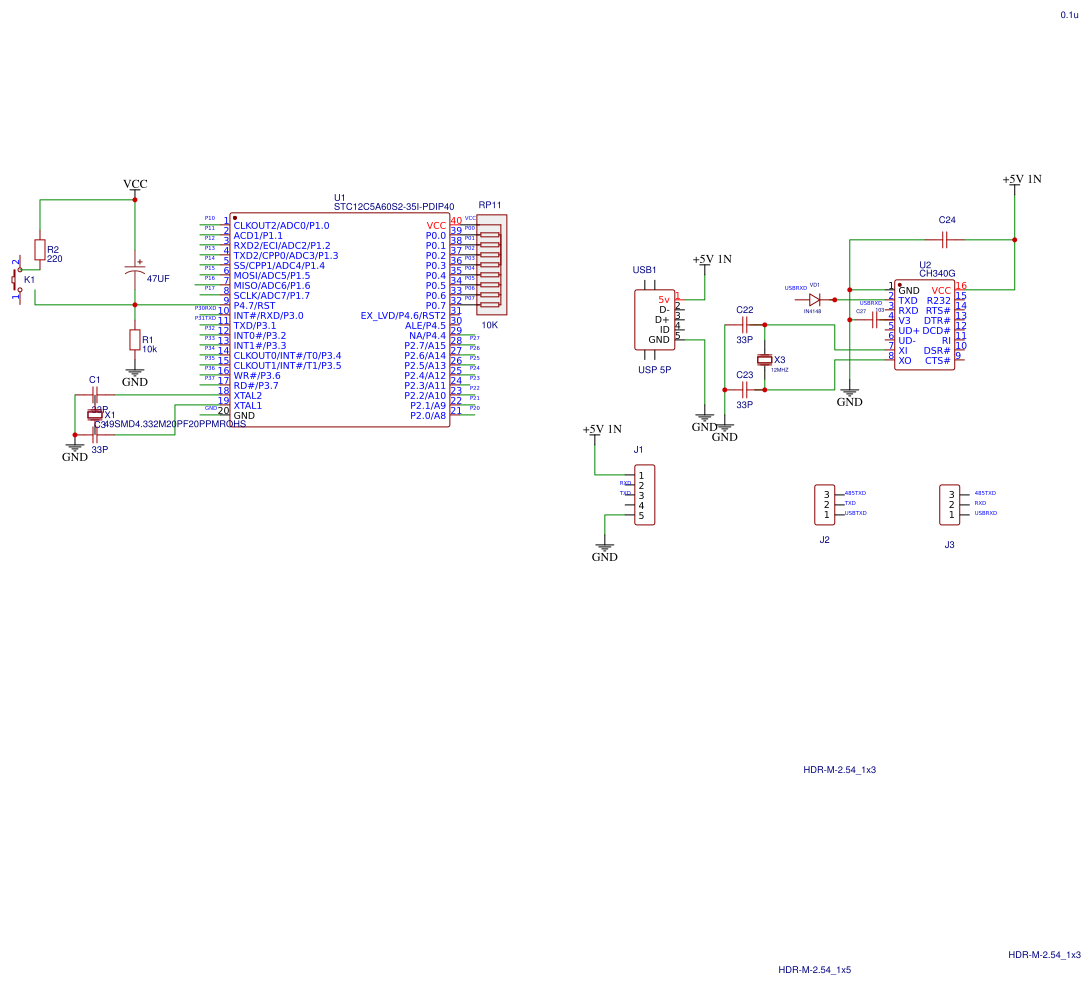This screenshot has width=1091, height=985.
Task: Click the J2 three-pin header
Action: click(x=825, y=505)
